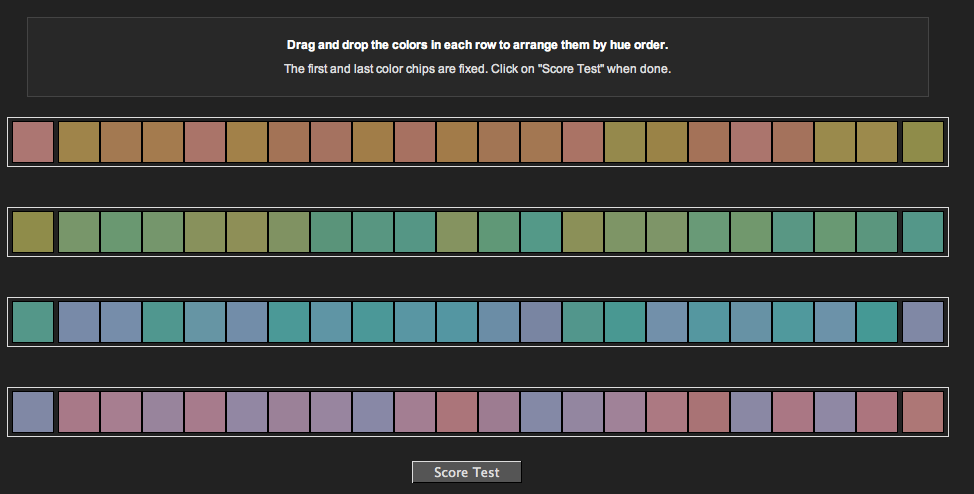
Task: Click the Score Test button
Action: (x=467, y=472)
